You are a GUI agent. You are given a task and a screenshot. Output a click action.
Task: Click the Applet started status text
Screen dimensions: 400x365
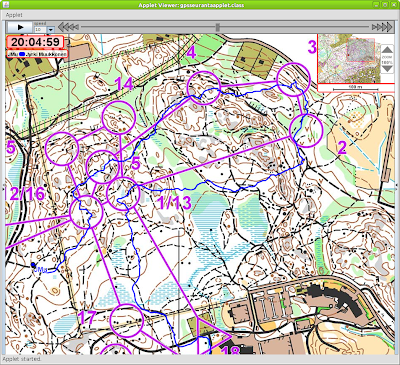[x=22, y=359]
